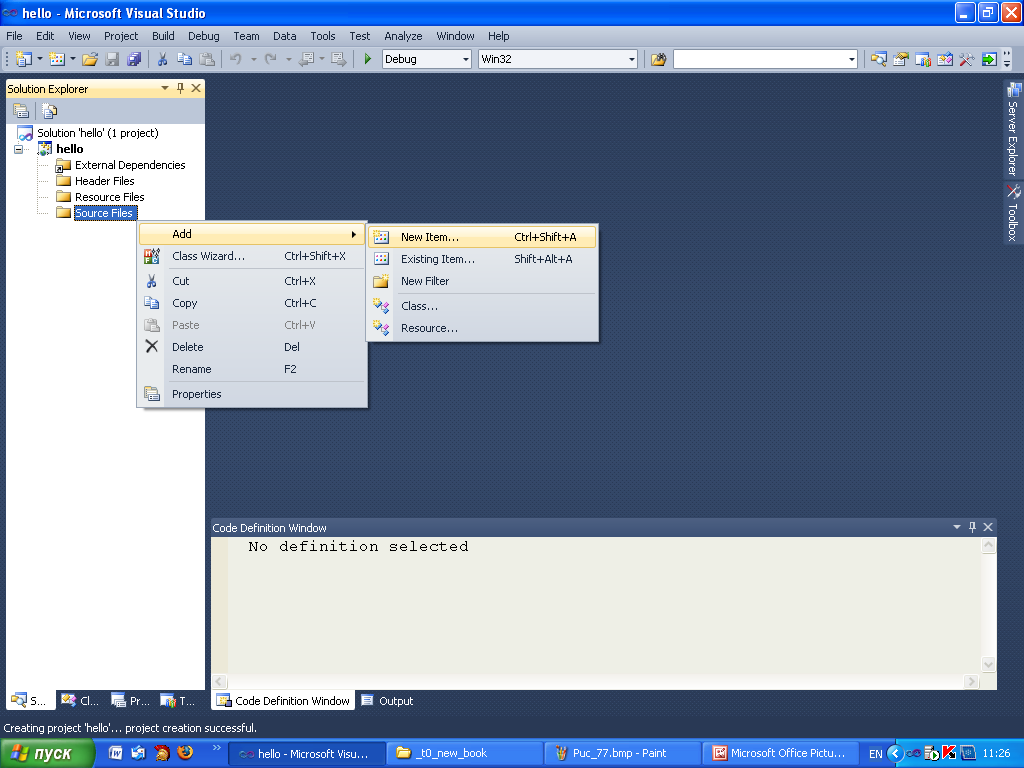The height and width of the screenshot is (768, 1024).
Task: Click the Toolbox wrench toolbar icon
Action: pyautogui.click(x=967, y=59)
